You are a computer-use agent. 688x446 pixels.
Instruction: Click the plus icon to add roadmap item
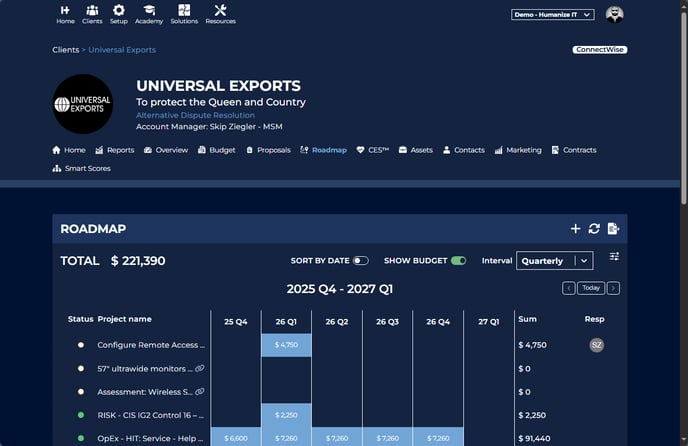pyautogui.click(x=575, y=229)
